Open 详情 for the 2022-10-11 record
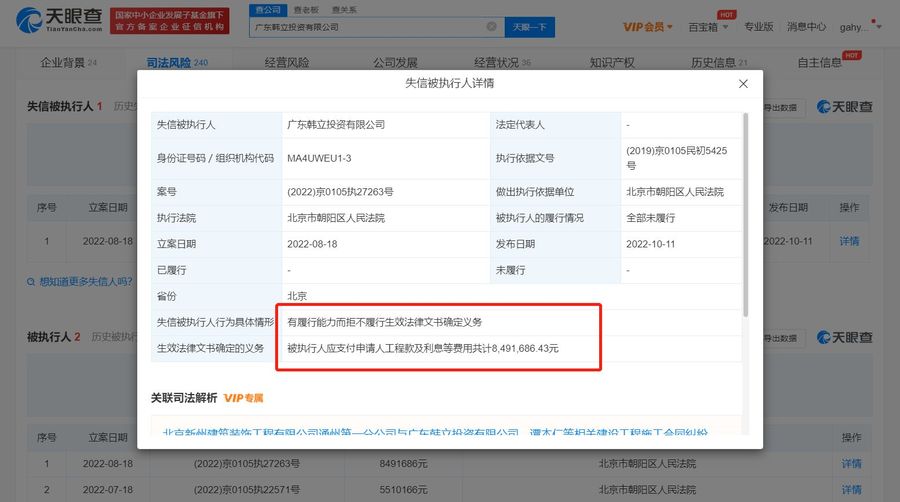 coord(849,241)
